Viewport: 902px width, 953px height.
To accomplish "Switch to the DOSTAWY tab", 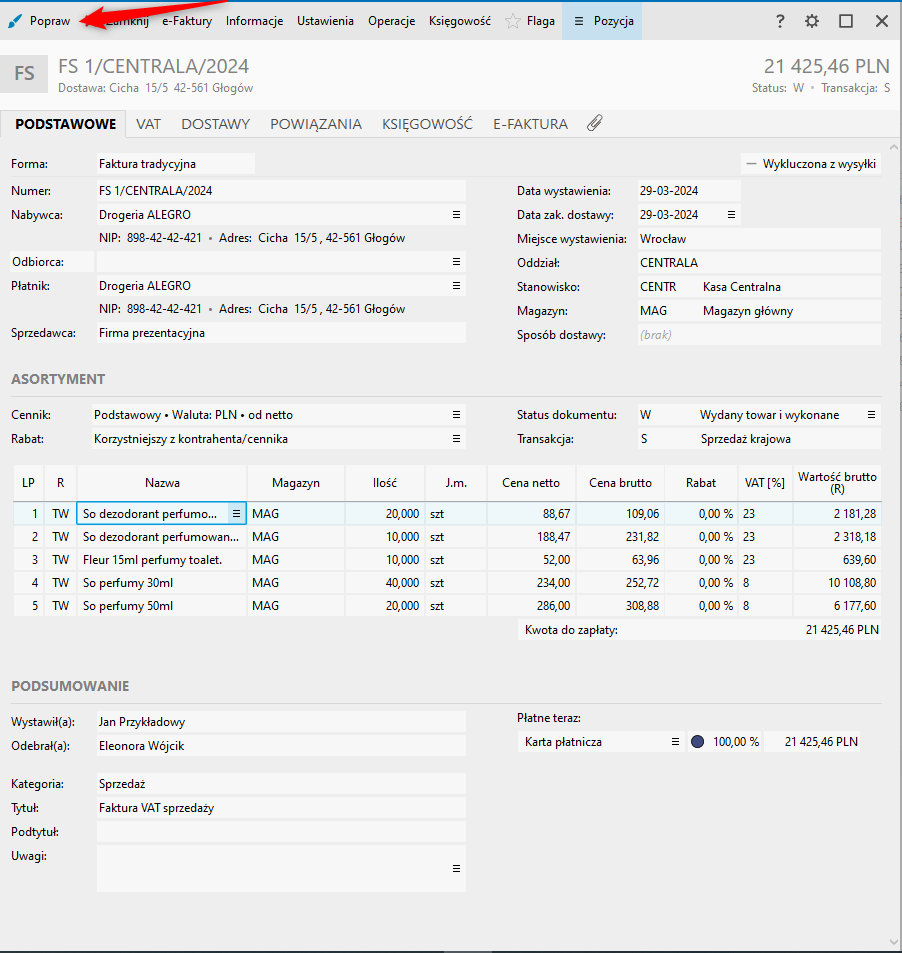I will tap(216, 124).
